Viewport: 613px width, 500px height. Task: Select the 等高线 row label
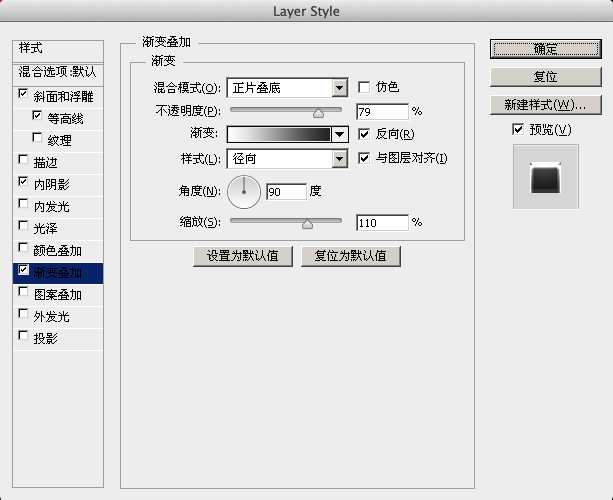tap(65, 118)
